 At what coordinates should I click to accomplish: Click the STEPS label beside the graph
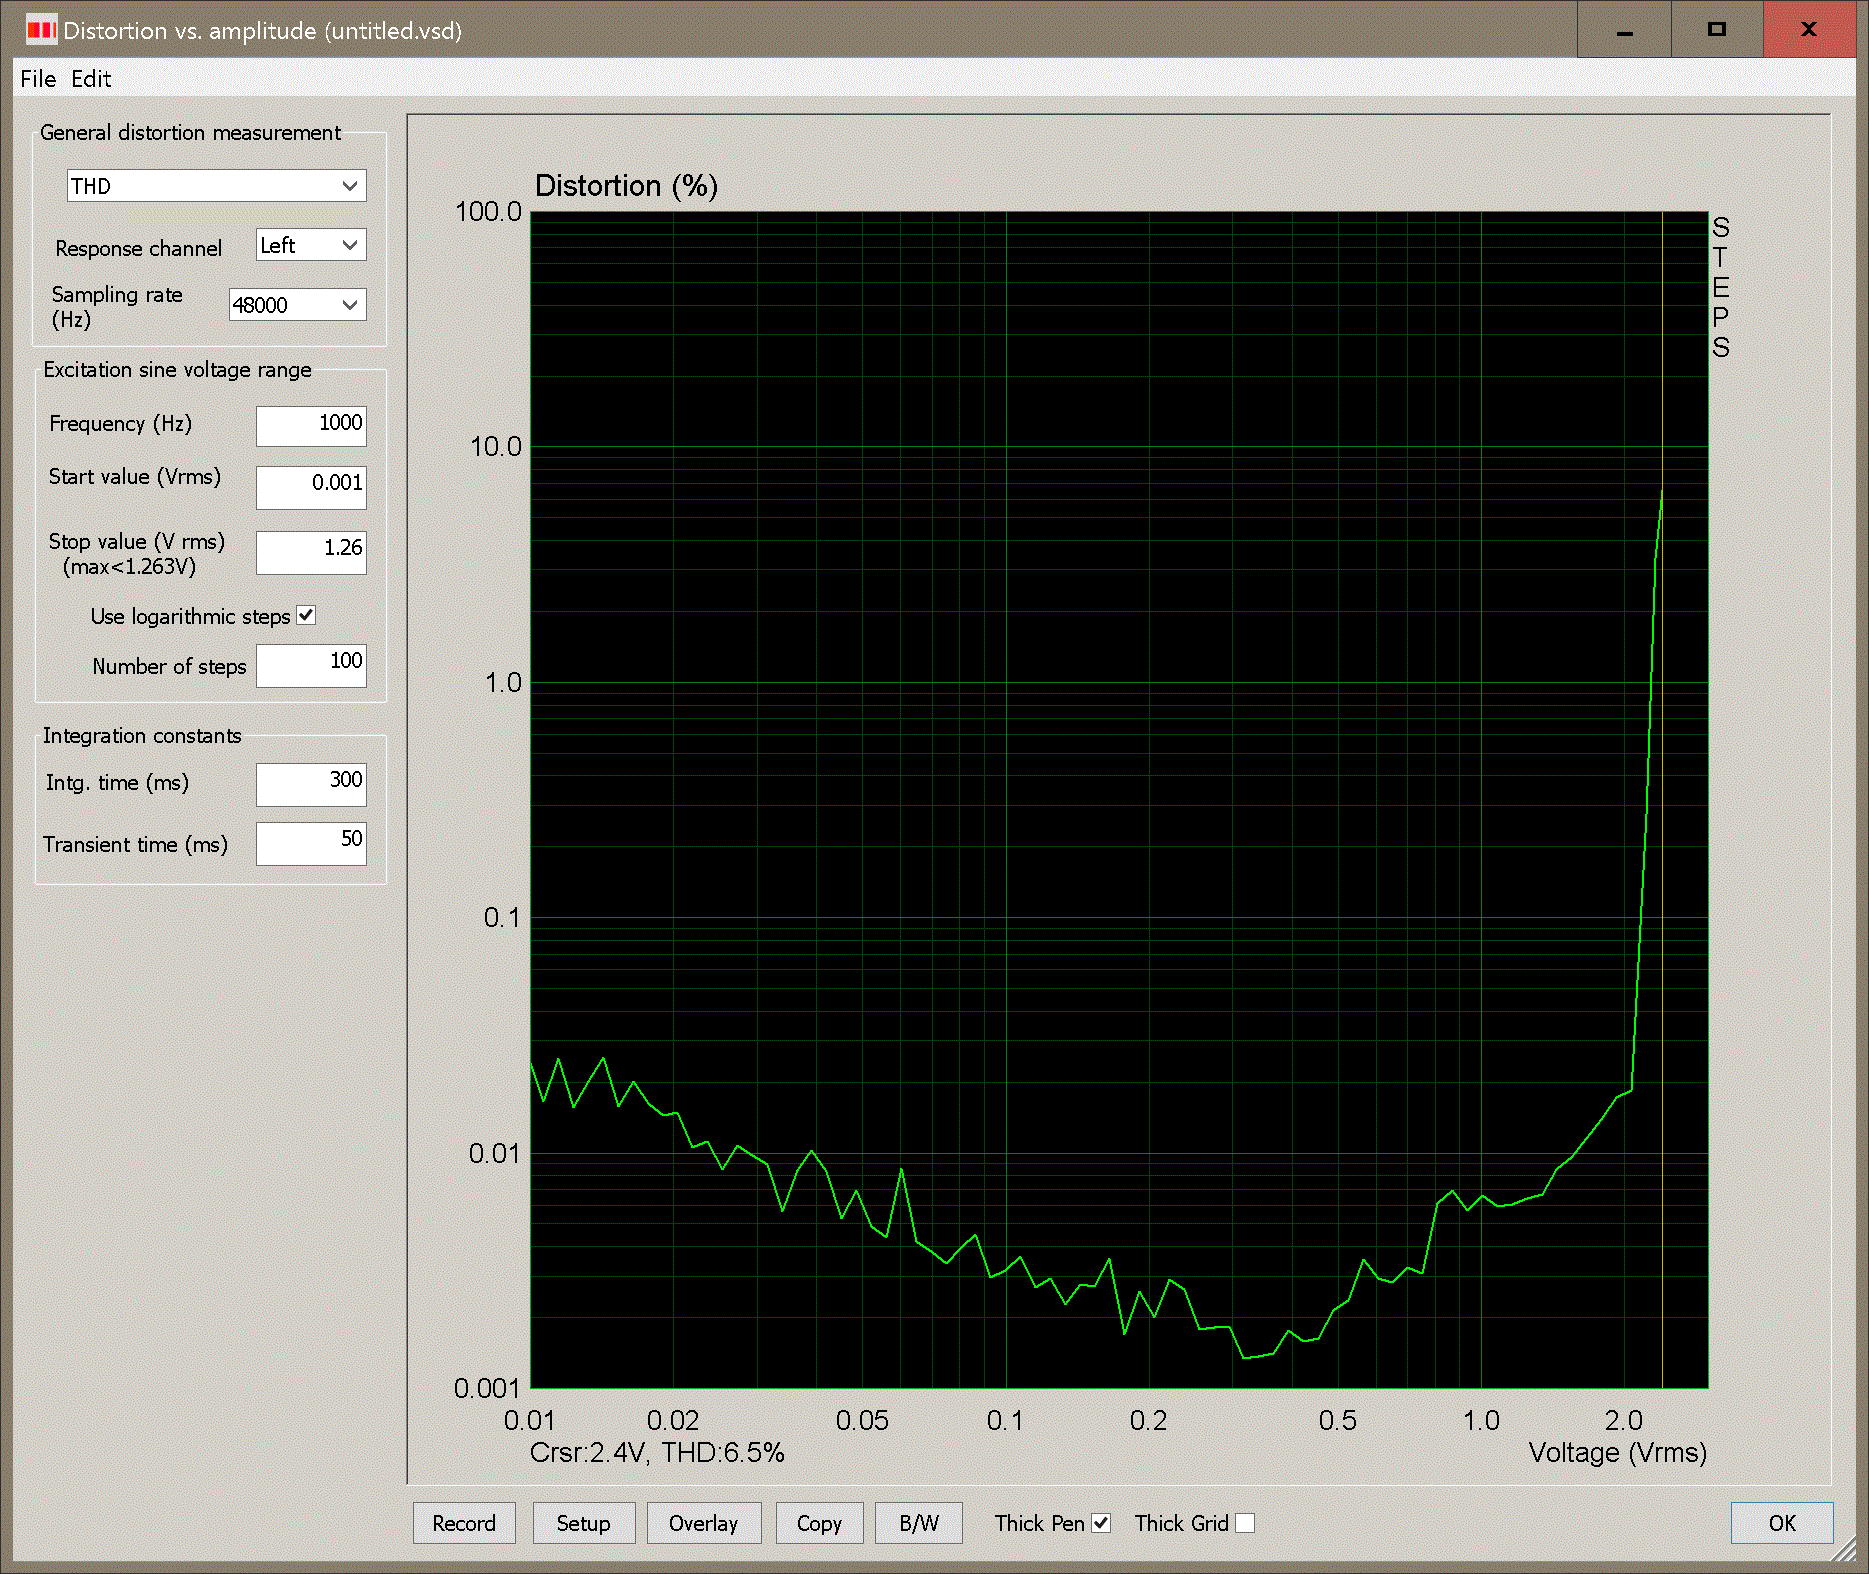(1720, 287)
